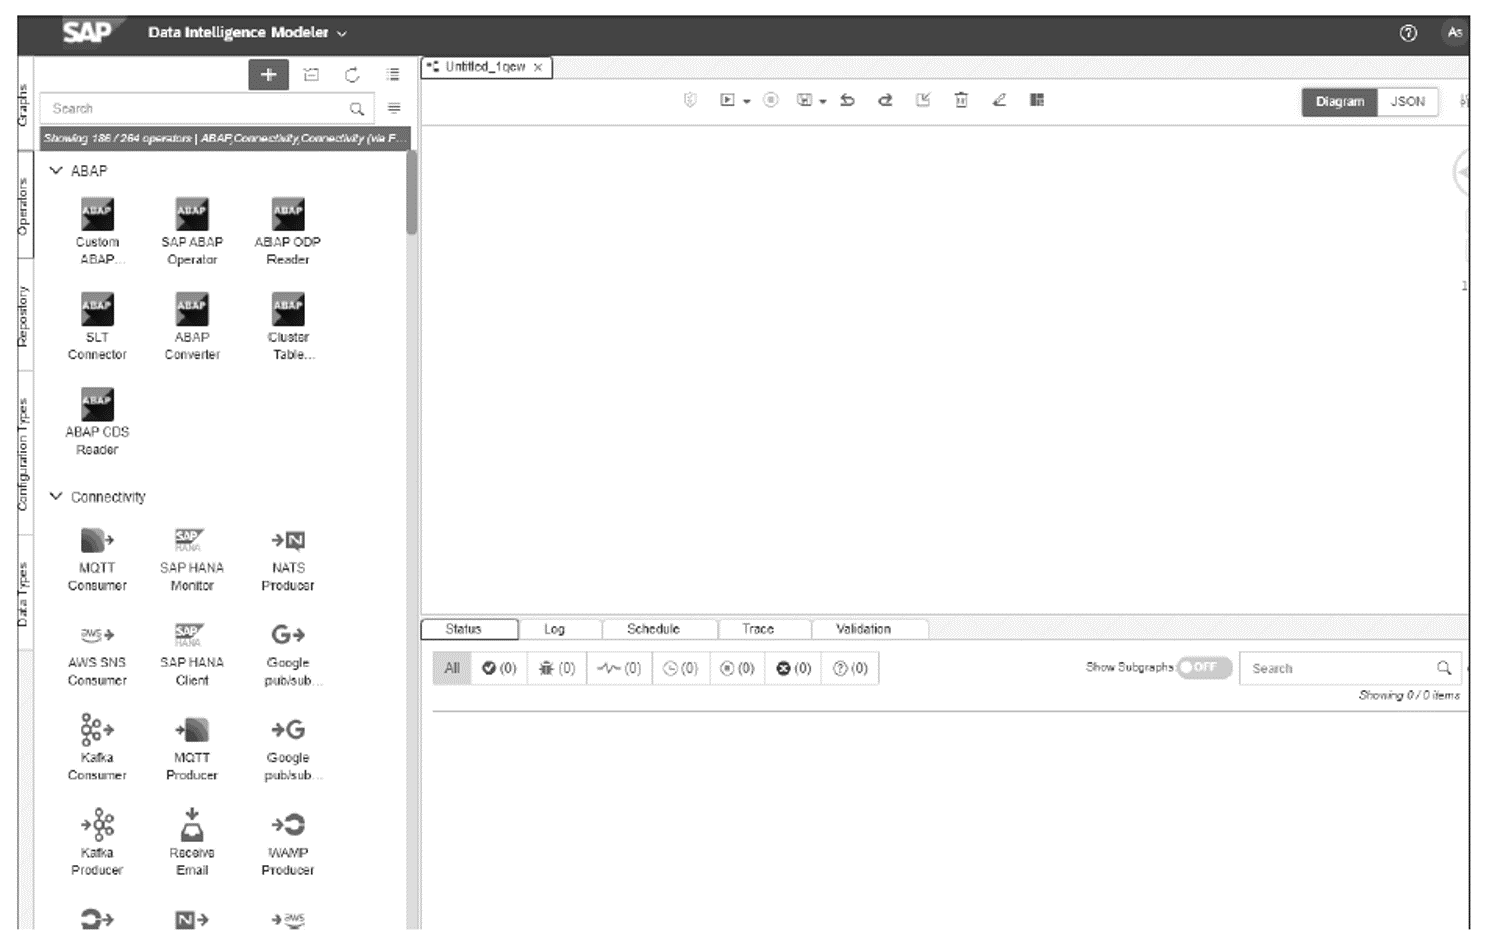Filter status by pending clock (0)
The image size is (1485, 950).
[681, 668]
